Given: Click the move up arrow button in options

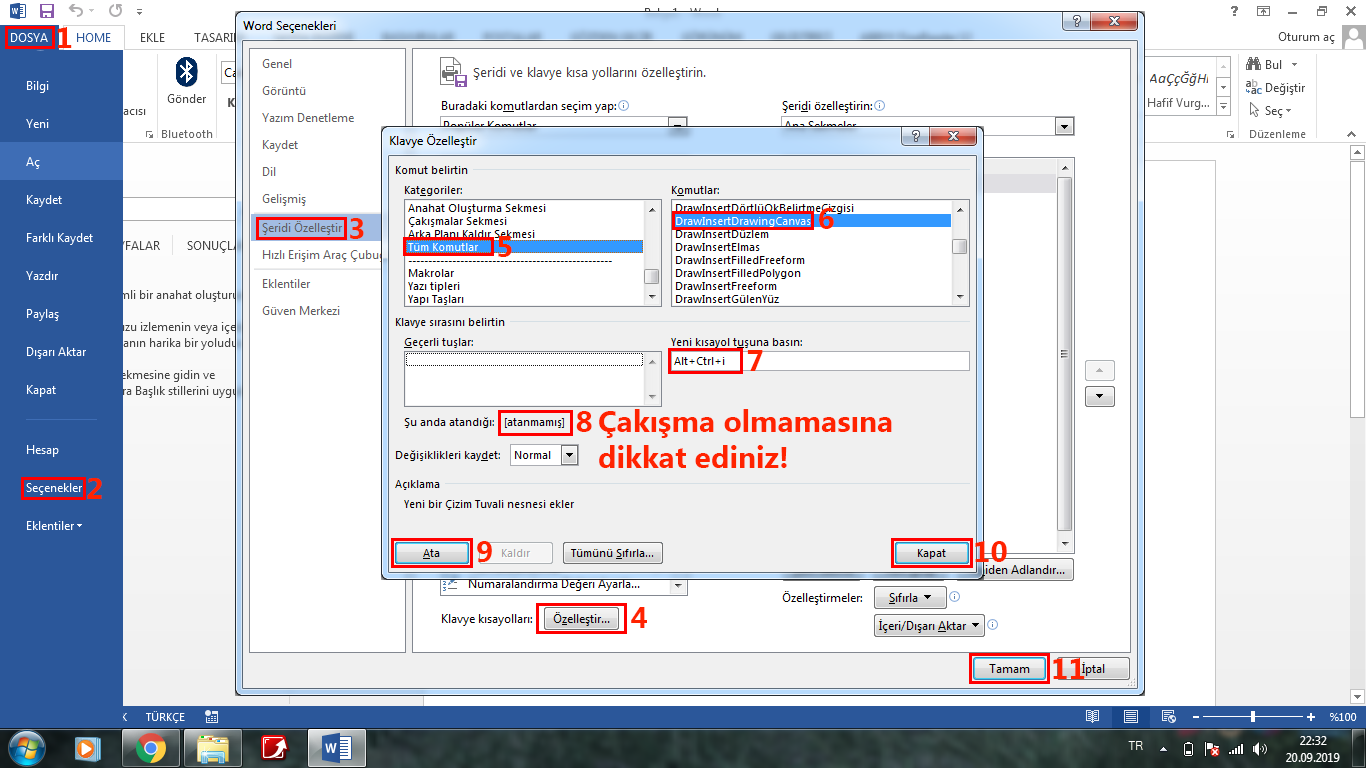Looking at the screenshot, I should tap(1100, 370).
